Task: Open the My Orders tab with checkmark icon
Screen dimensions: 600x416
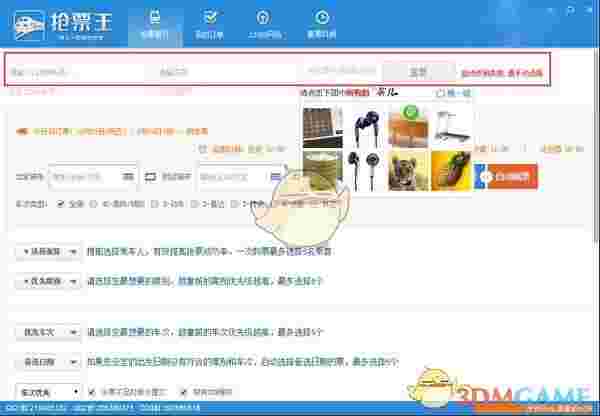Action: (209, 25)
